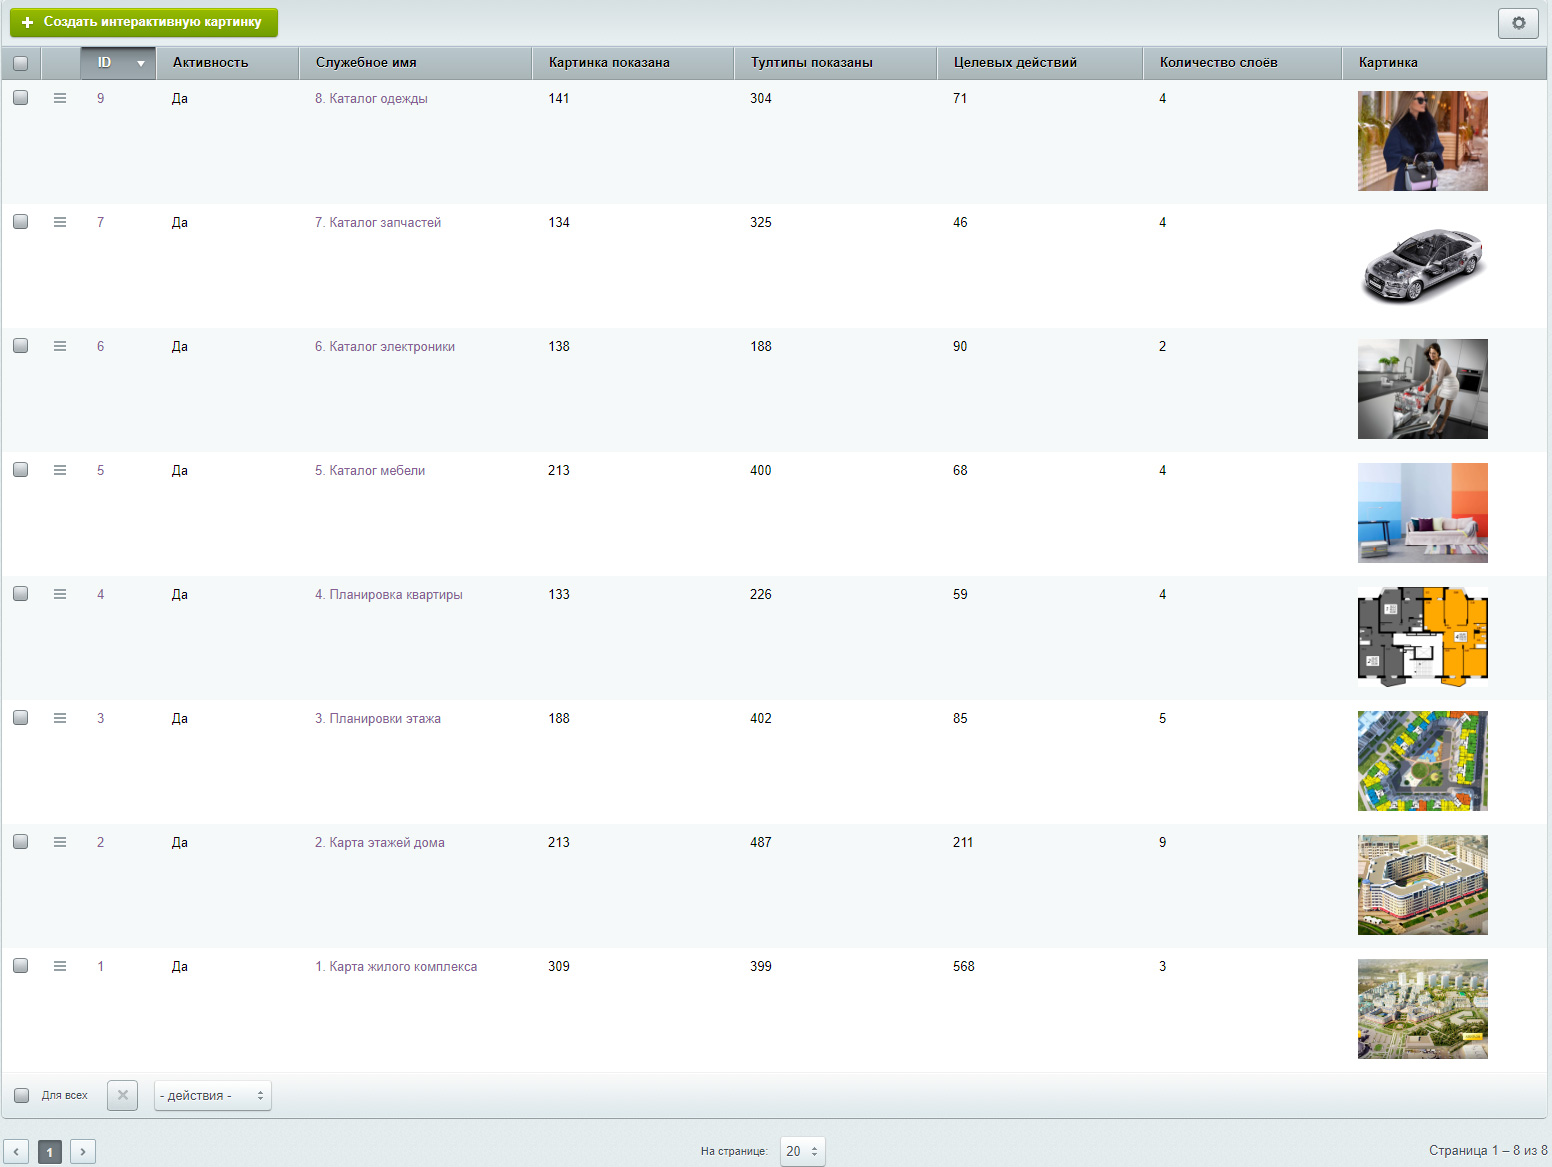Open the 5. Каталог мебели link
Viewport: 1552px width, 1167px height.
[370, 470]
